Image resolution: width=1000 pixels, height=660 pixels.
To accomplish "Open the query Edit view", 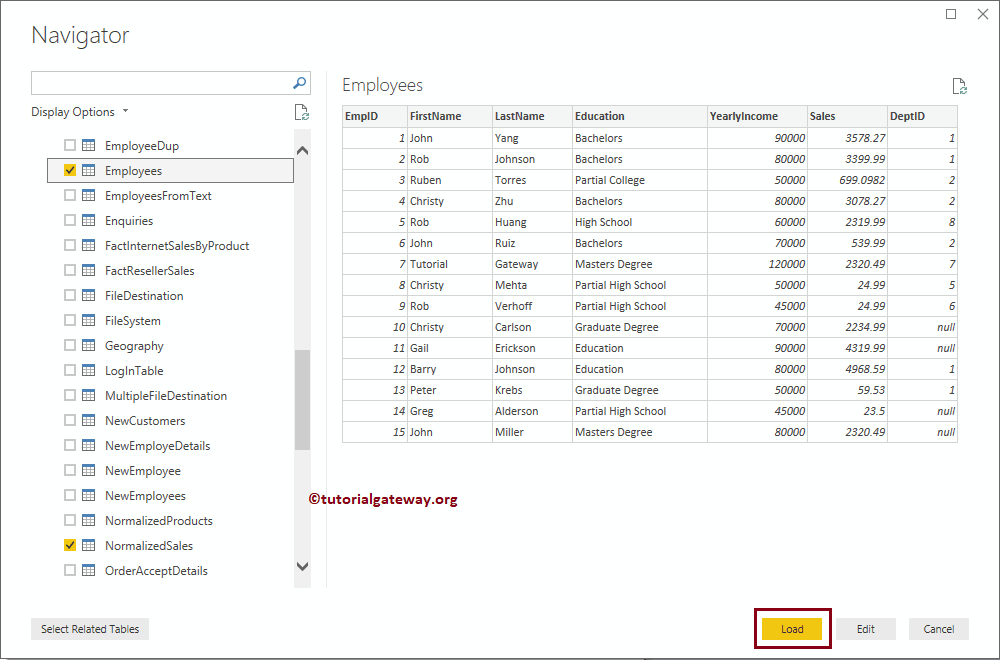I will (866, 629).
